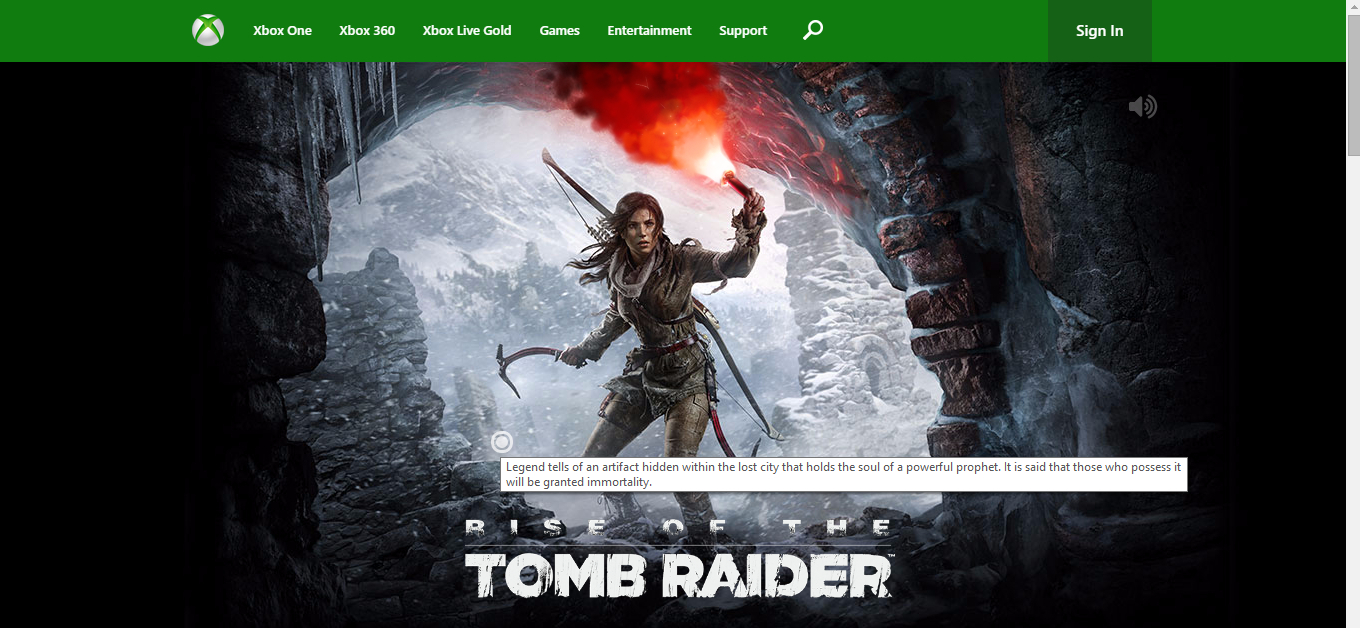Expand the Xbox 360 navigation menu
Viewport: 1360px width, 628px height.
click(367, 30)
